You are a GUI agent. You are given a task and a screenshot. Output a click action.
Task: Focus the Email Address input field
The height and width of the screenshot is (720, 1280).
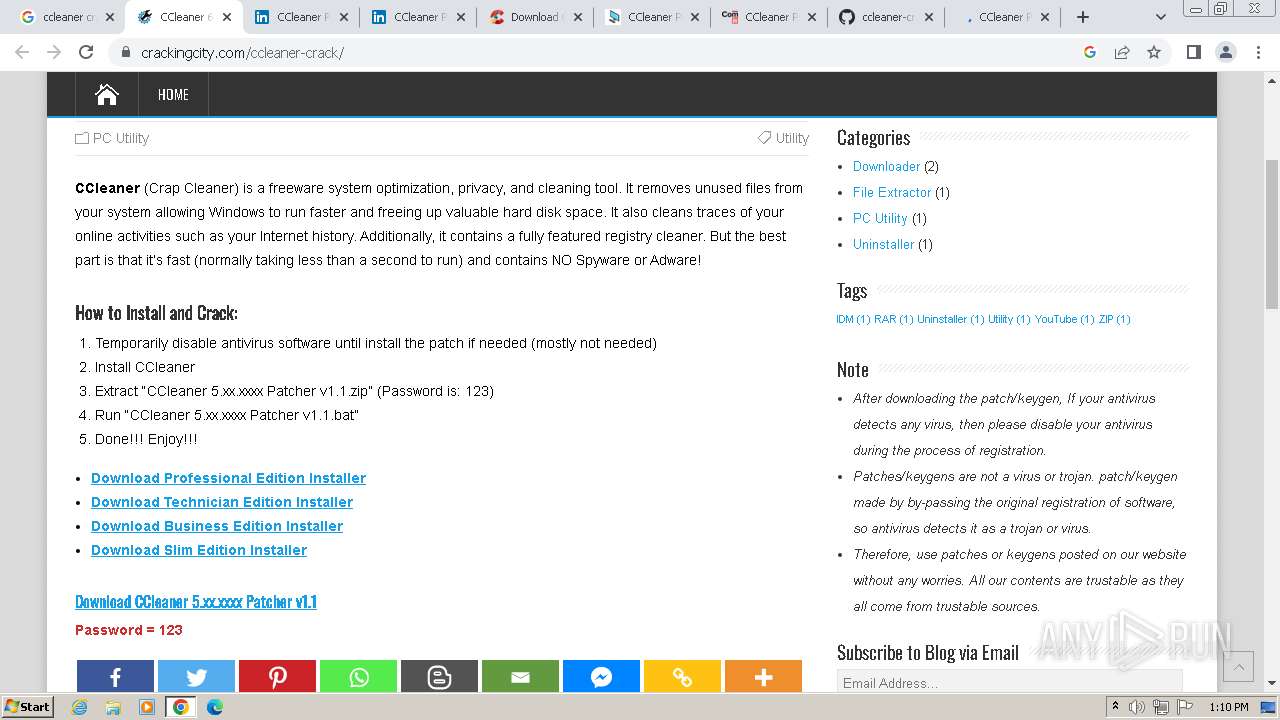coord(1009,682)
